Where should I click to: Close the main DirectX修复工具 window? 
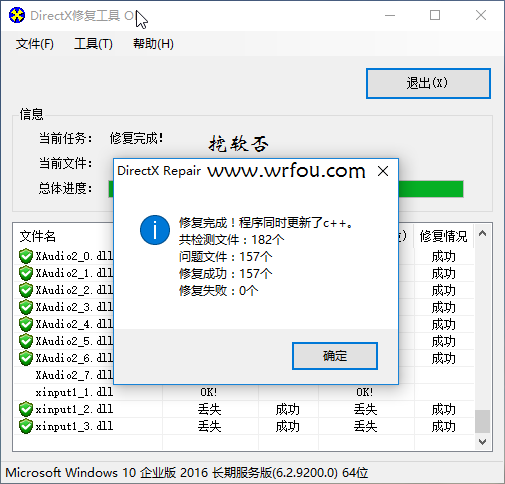(481, 15)
